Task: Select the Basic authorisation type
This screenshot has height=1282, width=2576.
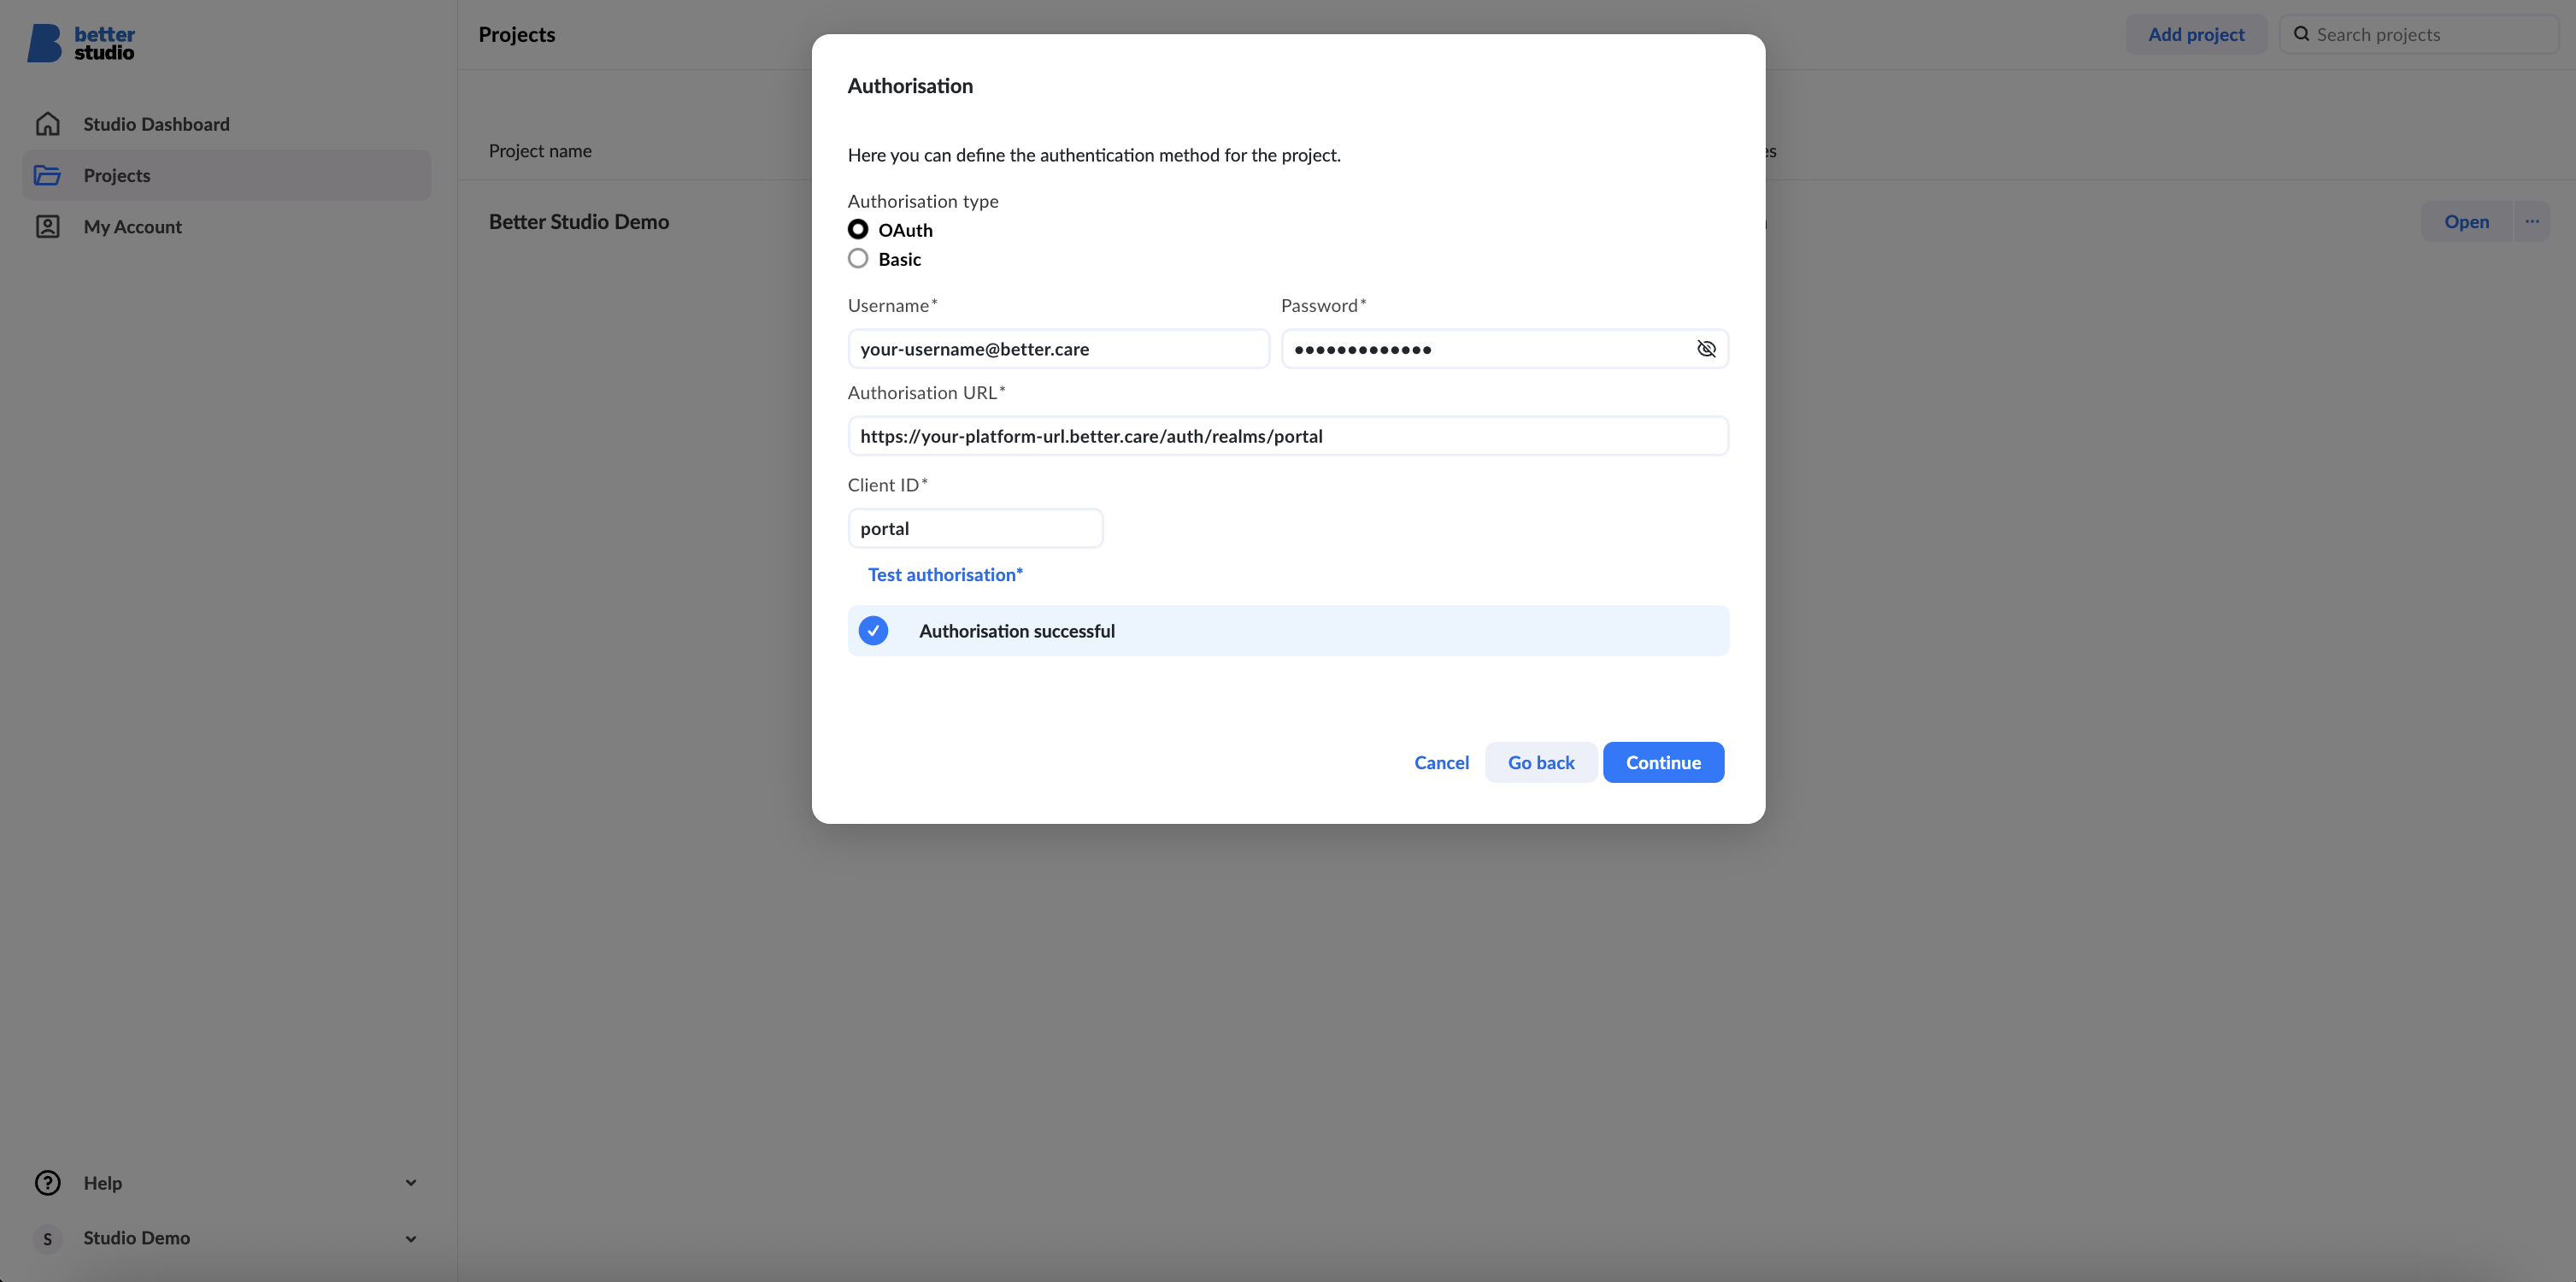Action: coord(858,259)
